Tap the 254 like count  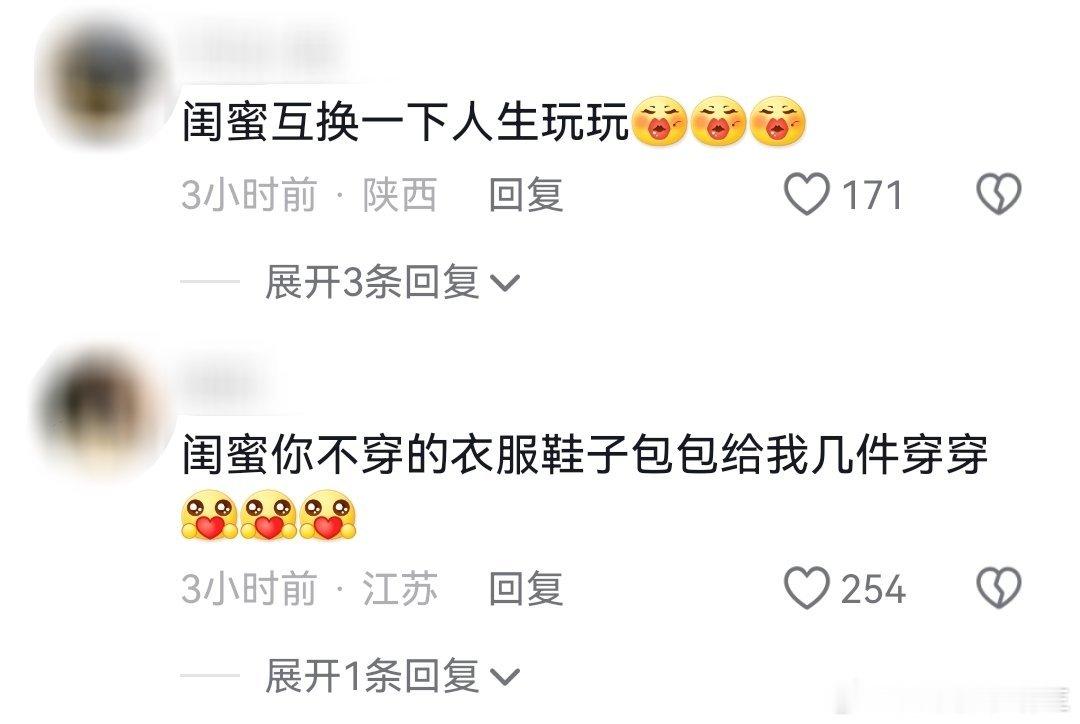(x=873, y=590)
